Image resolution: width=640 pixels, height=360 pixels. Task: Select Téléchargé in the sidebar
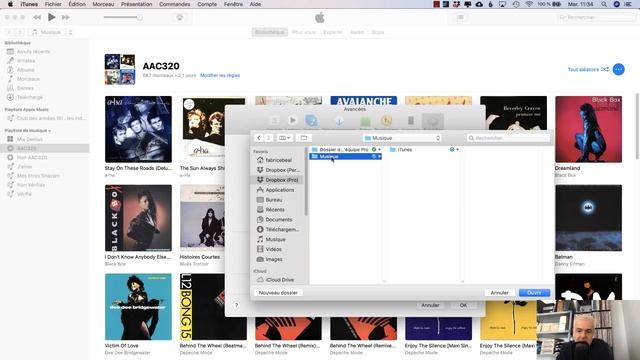point(29,97)
